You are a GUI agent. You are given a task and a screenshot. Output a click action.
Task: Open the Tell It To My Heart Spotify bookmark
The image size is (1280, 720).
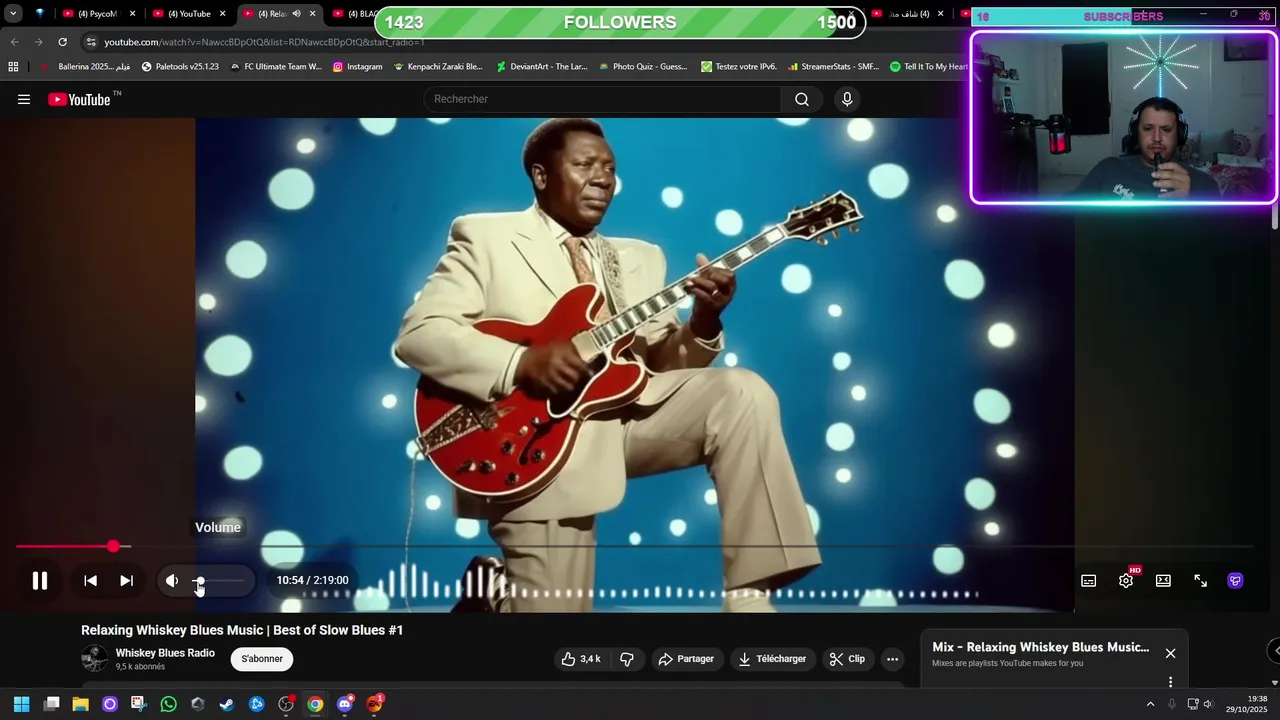928,67
